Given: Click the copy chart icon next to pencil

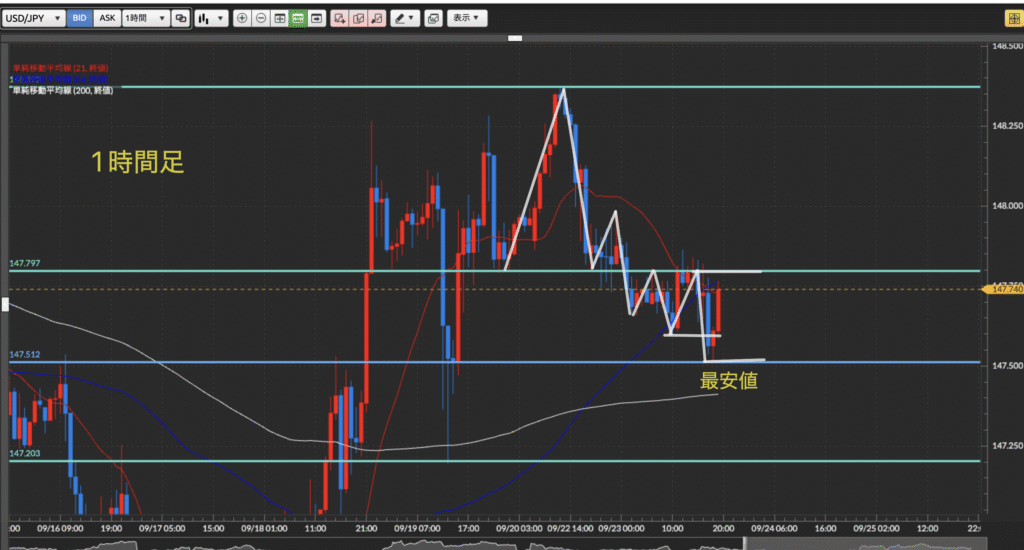Looking at the screenshot, I should (433, 18).
